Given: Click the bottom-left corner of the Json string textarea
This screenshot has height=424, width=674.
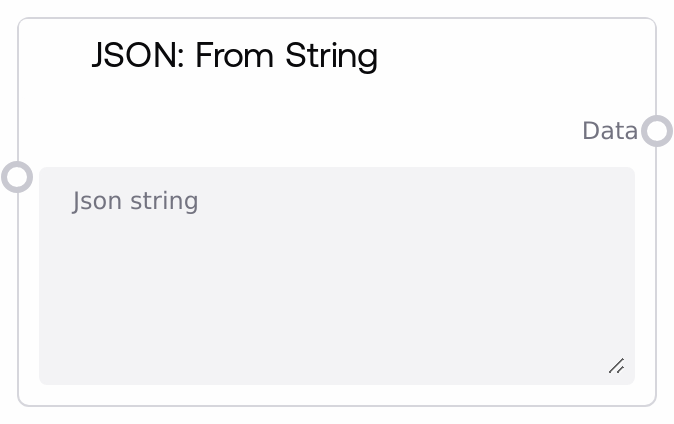Looking at the screenshot, I should pos(48,376).
